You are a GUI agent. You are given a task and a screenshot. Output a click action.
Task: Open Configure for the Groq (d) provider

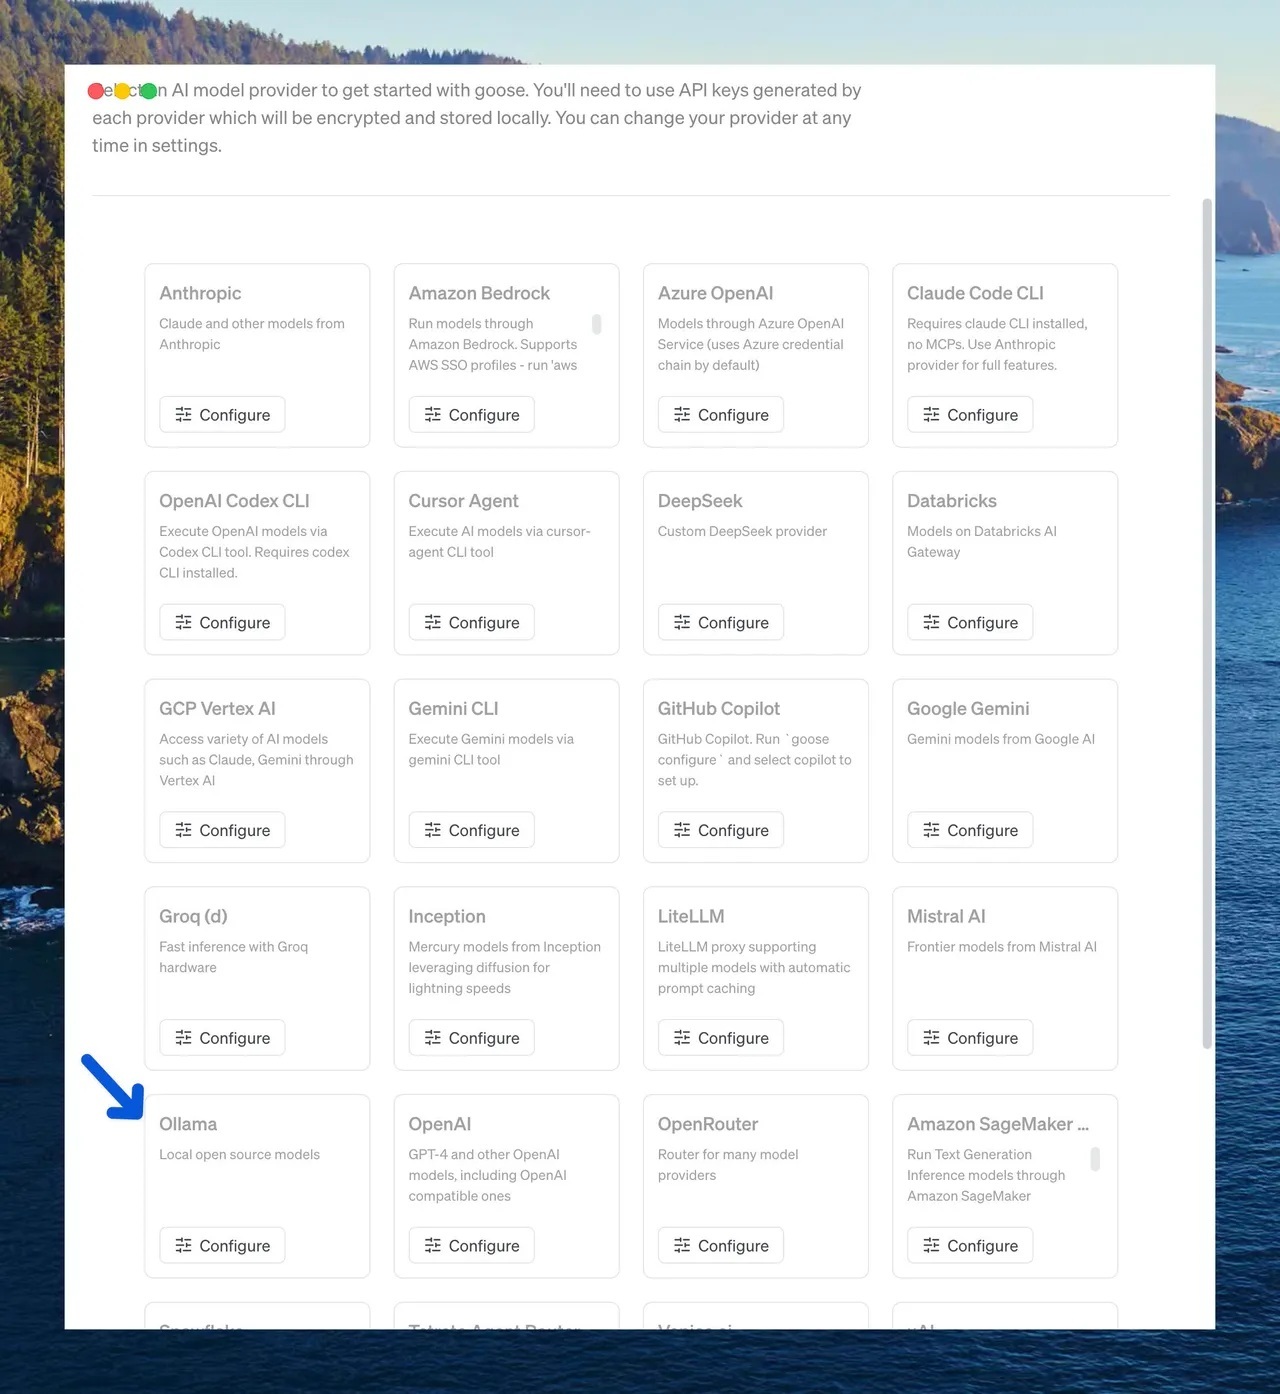[x=222, y=1038]
